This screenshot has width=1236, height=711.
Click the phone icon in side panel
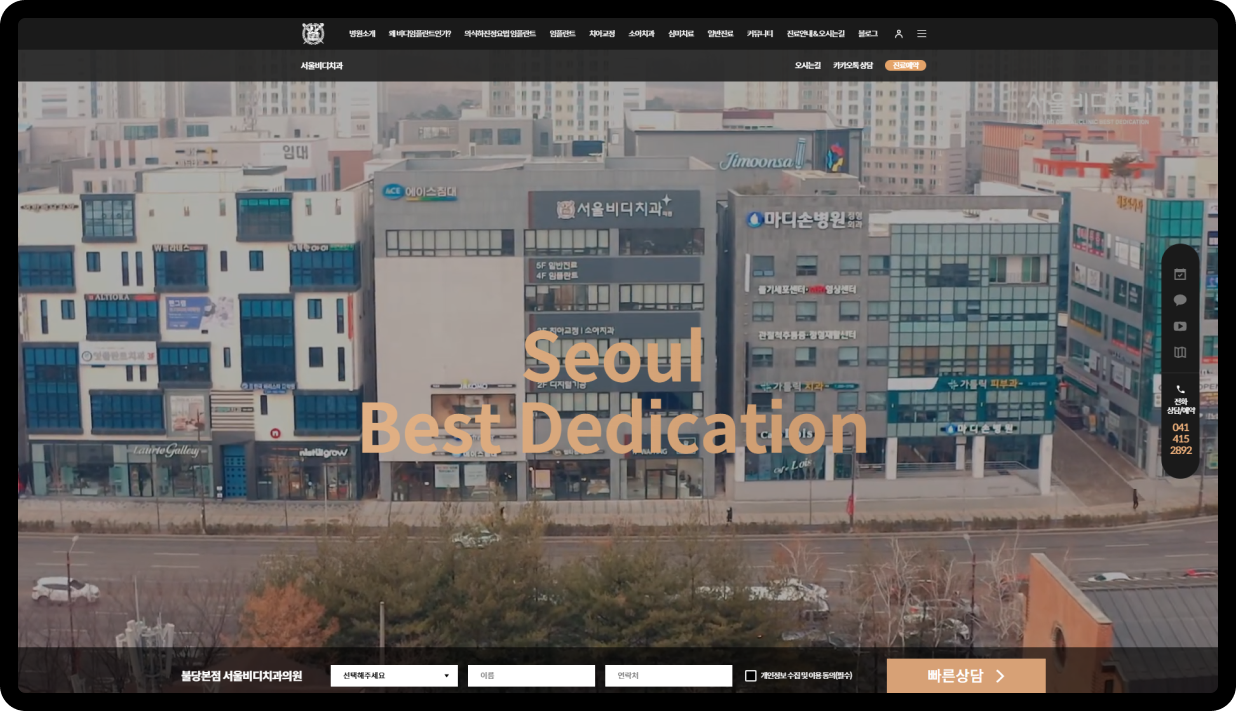[x=1180, y=389]
